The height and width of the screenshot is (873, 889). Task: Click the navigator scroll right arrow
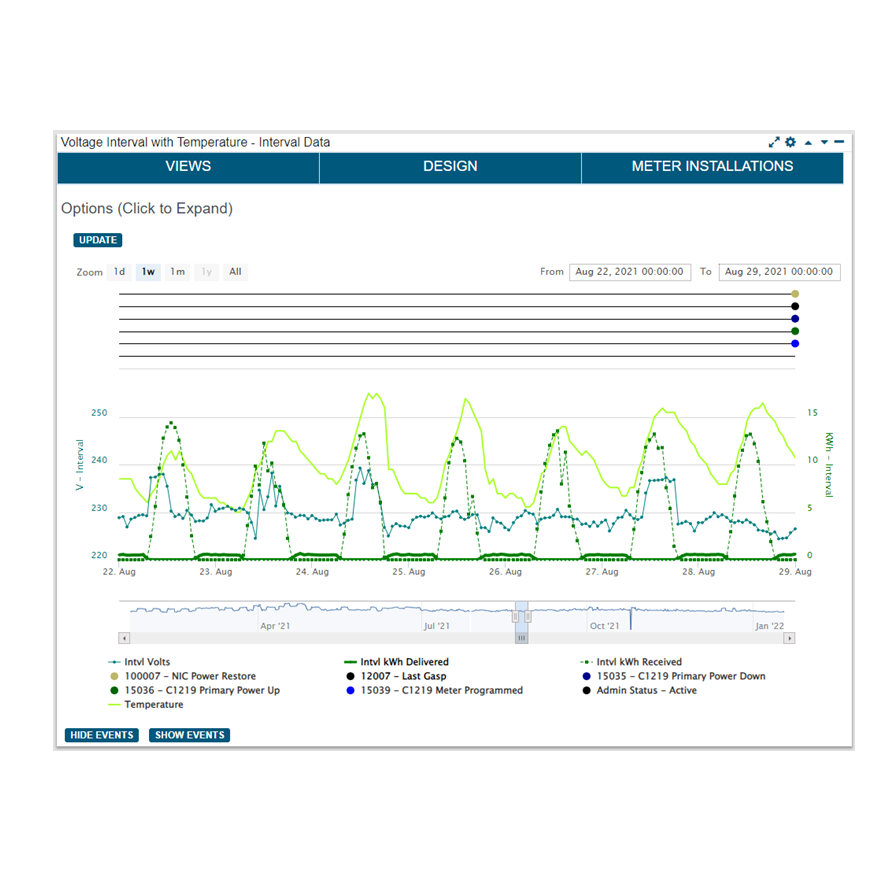tap(790, 638)
